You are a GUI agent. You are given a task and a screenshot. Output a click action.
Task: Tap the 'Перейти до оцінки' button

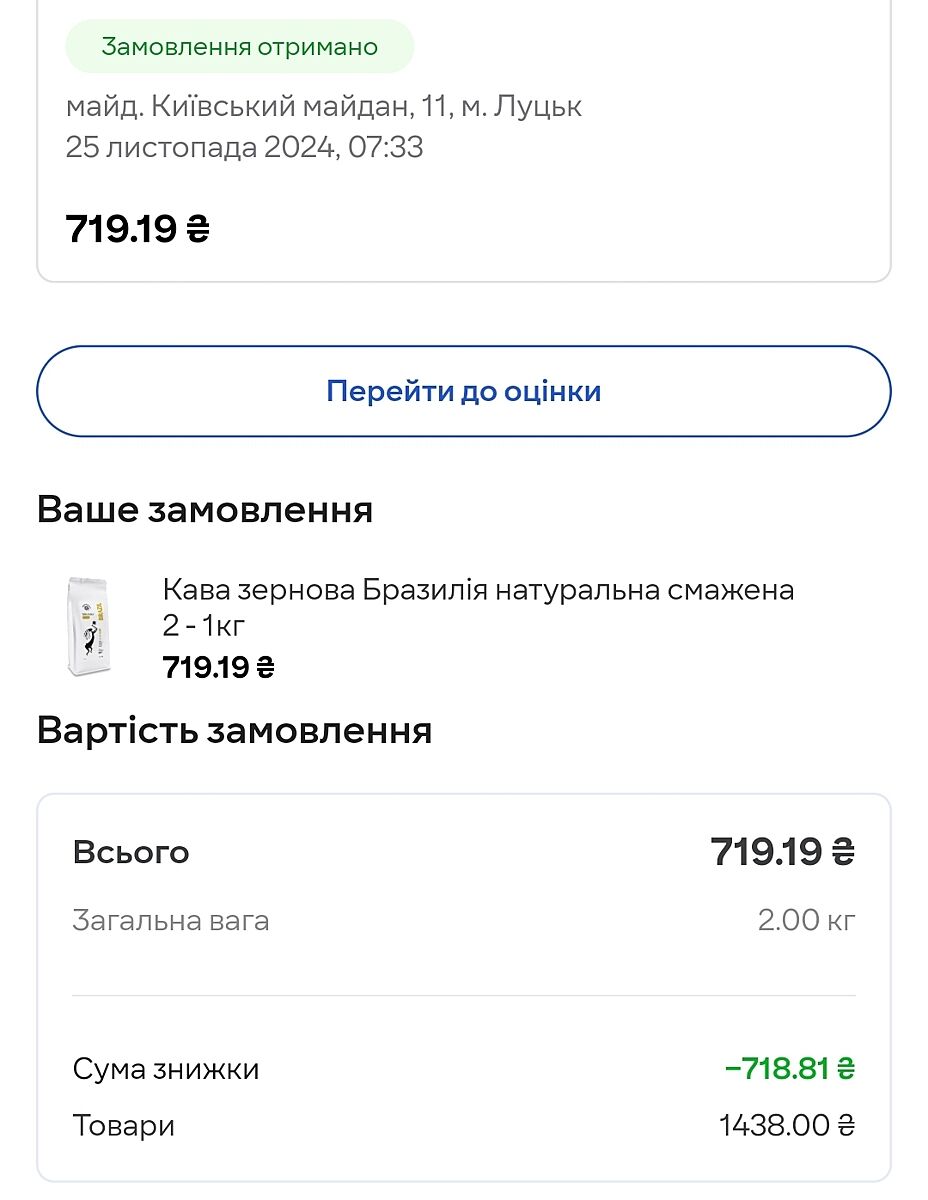tap(463, 391)
